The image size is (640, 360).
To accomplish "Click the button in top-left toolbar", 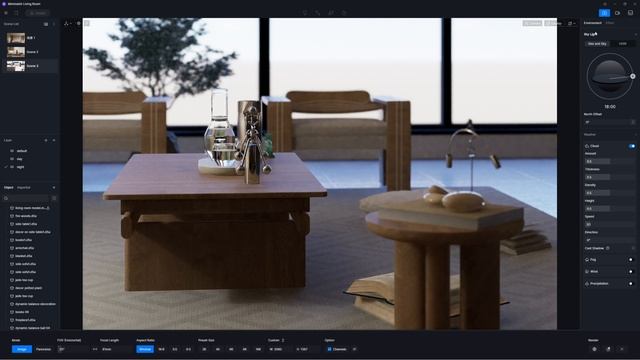I will 38,13.
